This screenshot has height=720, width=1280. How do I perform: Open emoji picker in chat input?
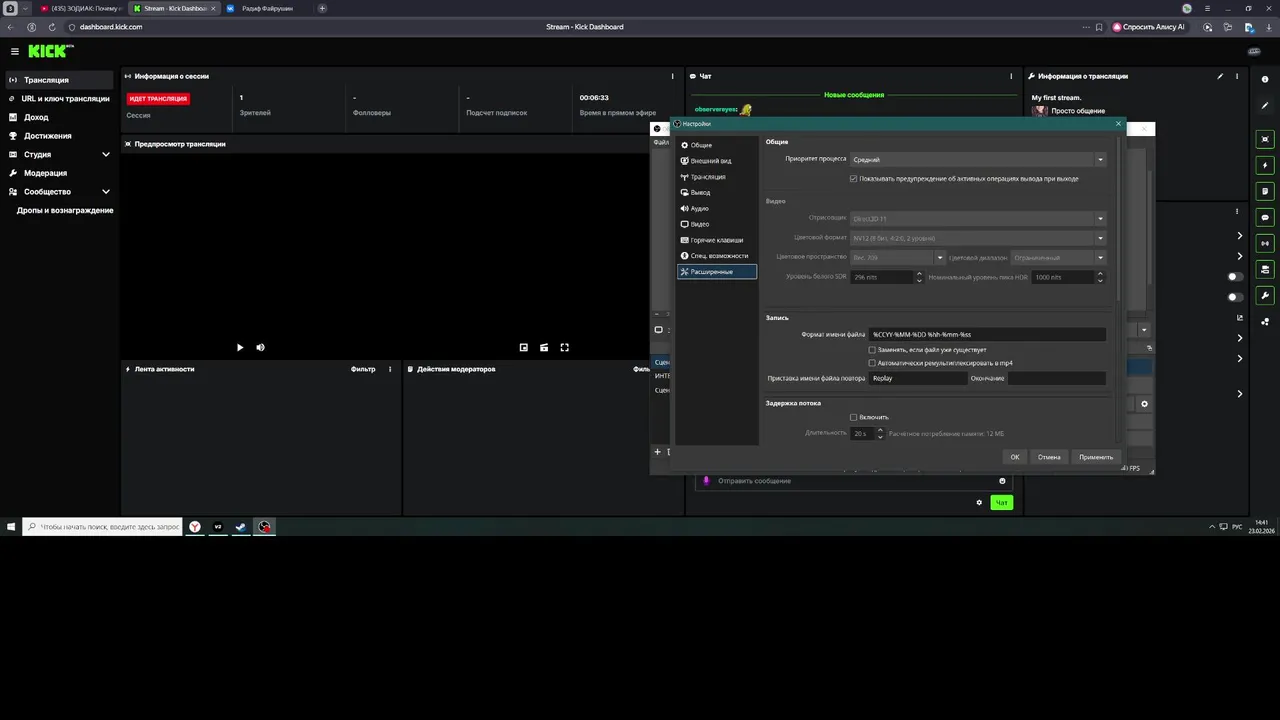[1002, 481]
